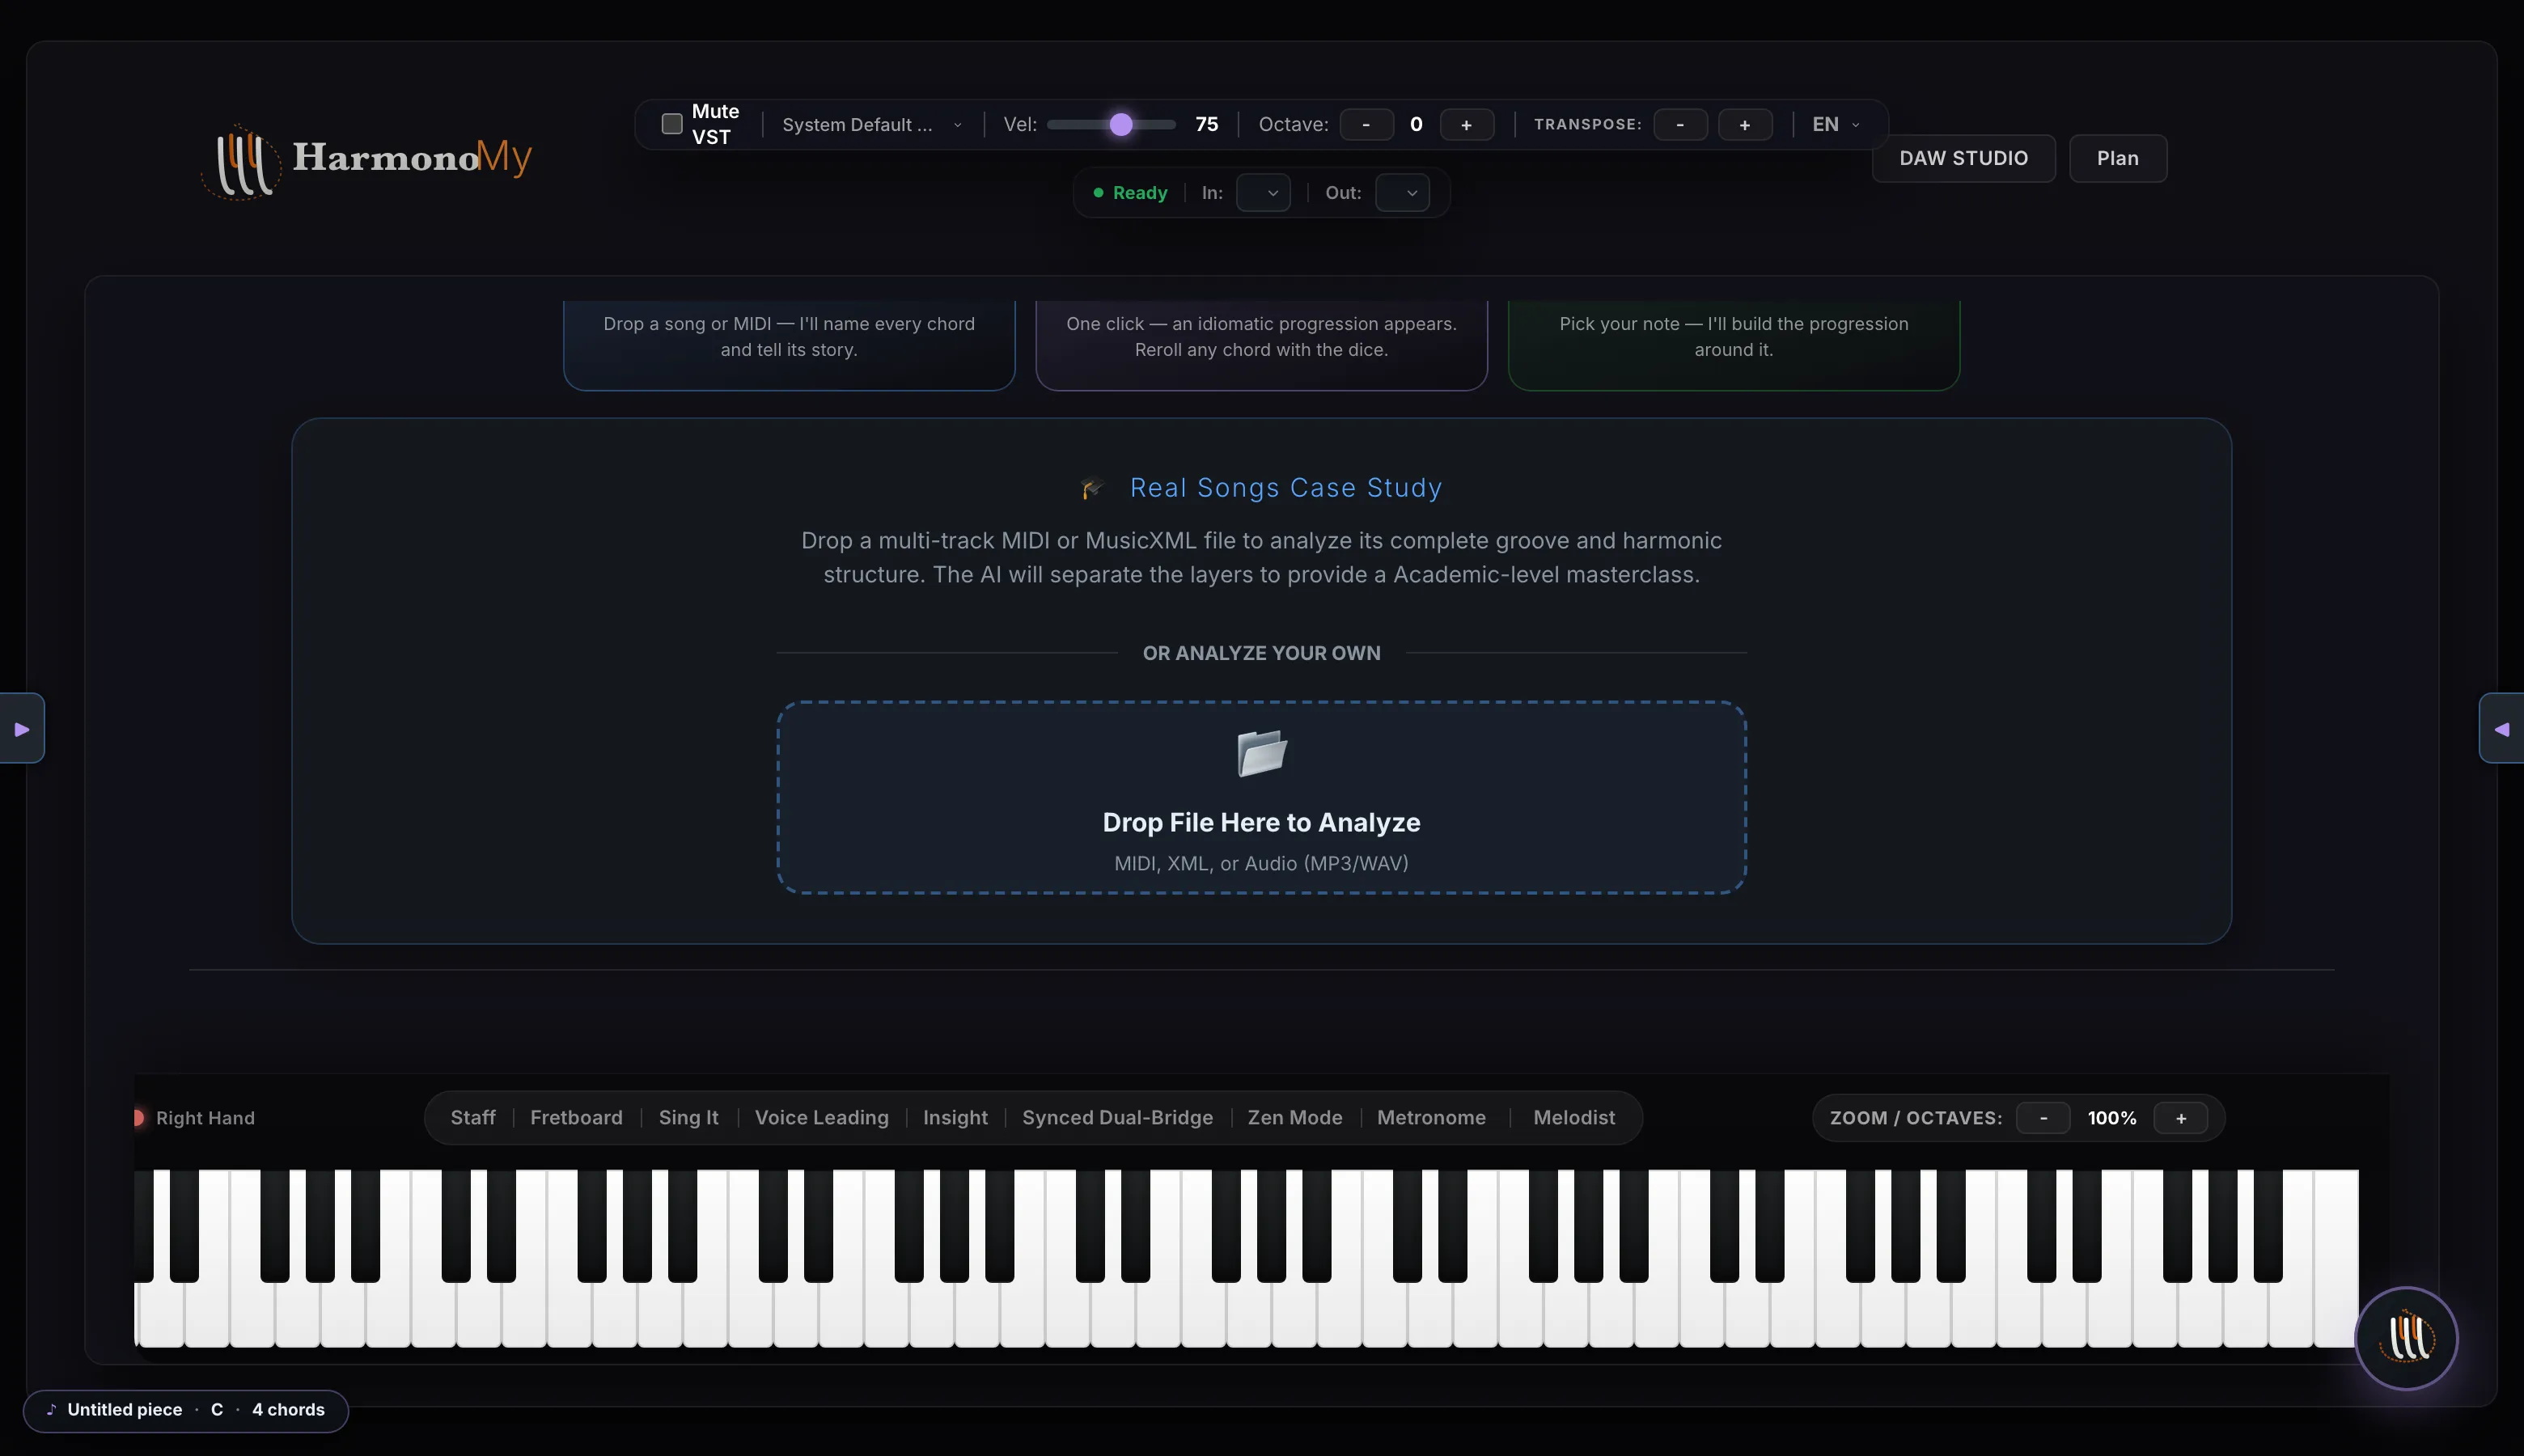Enable Zen Mode
2524x1456 pixels.
pos(1295,1118)
